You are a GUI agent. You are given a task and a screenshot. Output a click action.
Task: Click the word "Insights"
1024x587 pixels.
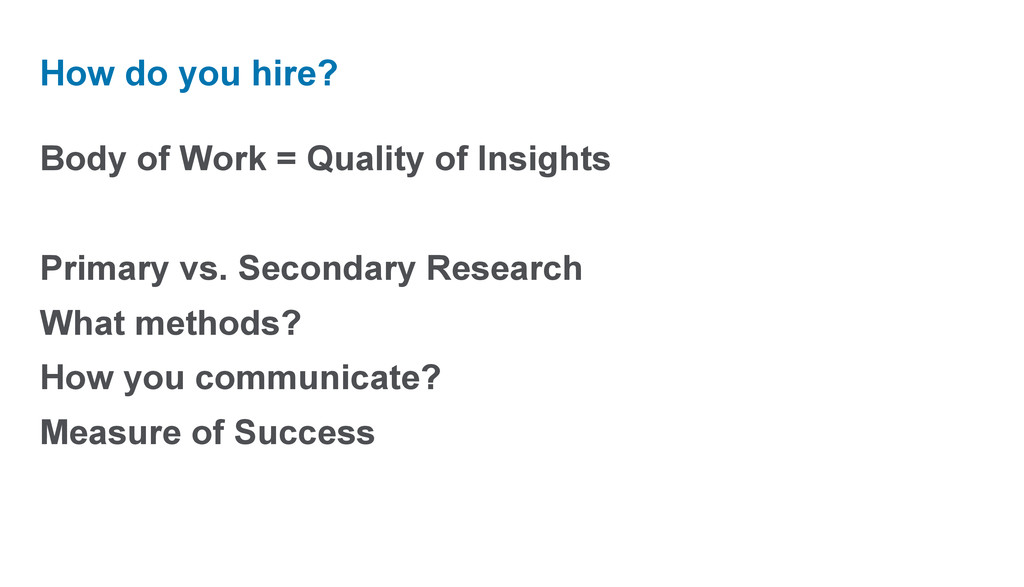point(544,160)
